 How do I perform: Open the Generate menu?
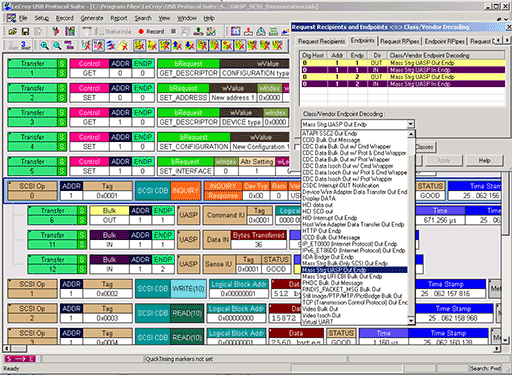click(92, 18)
